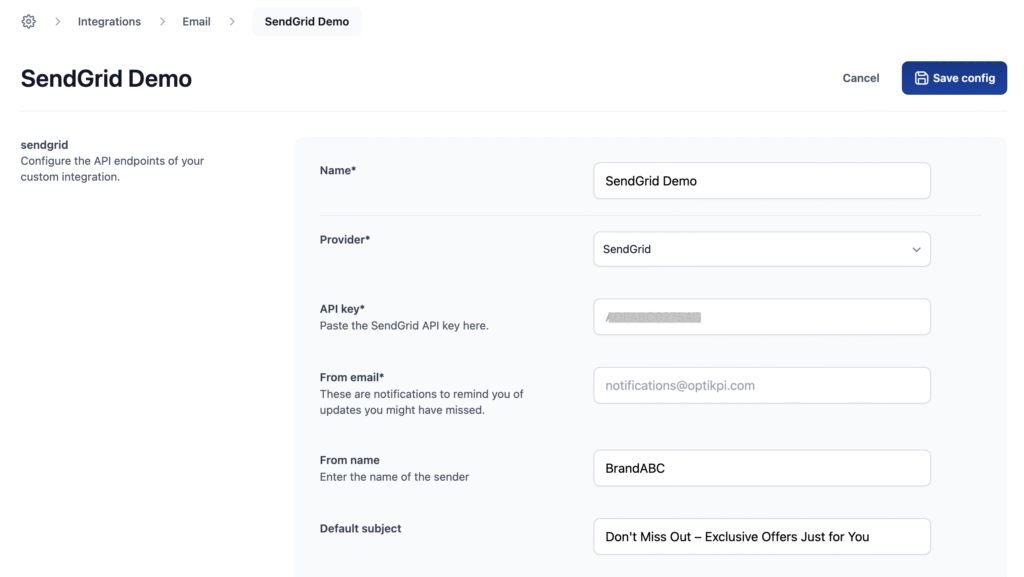Viewport: 1024px width, 577px height.
Task: Click the floppy disk icon in Save config
Action: tap(921, 78)
